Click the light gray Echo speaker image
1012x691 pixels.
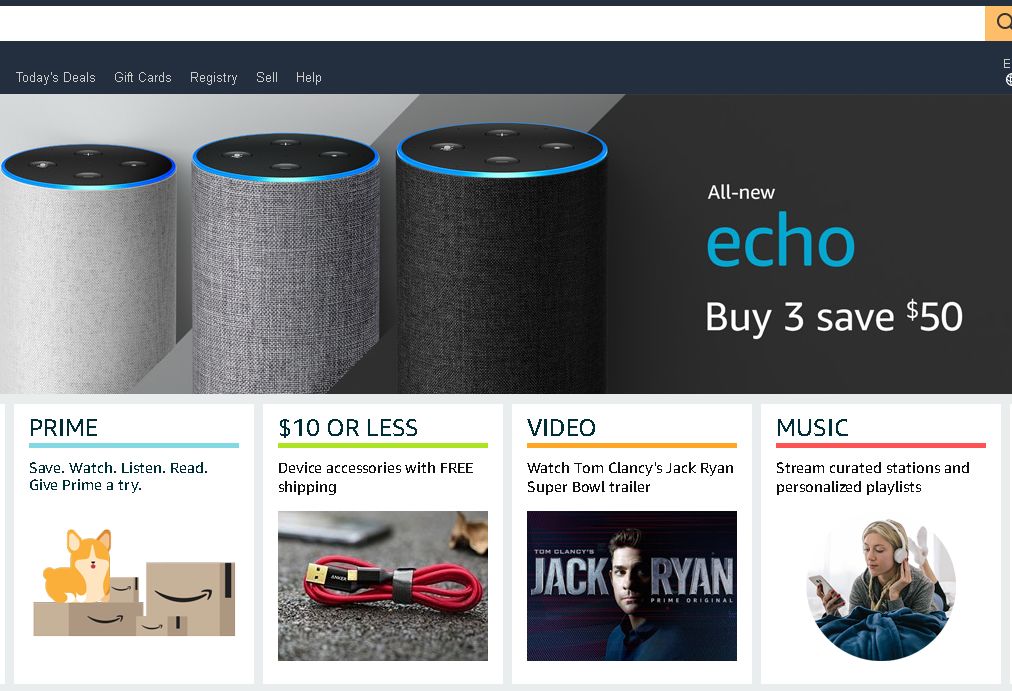pos(88,268)
